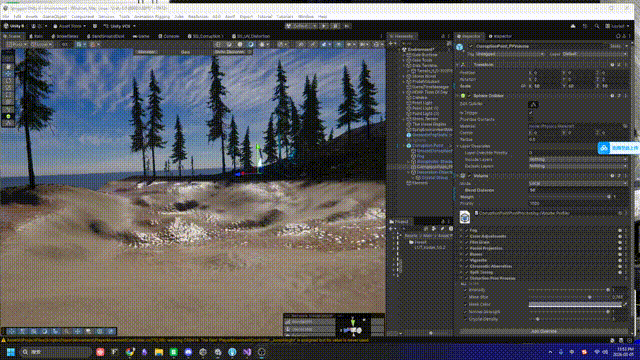Screen dimensions: 640x360
Task: Open the physics Material object picker
Action: (x=625, y=126)
